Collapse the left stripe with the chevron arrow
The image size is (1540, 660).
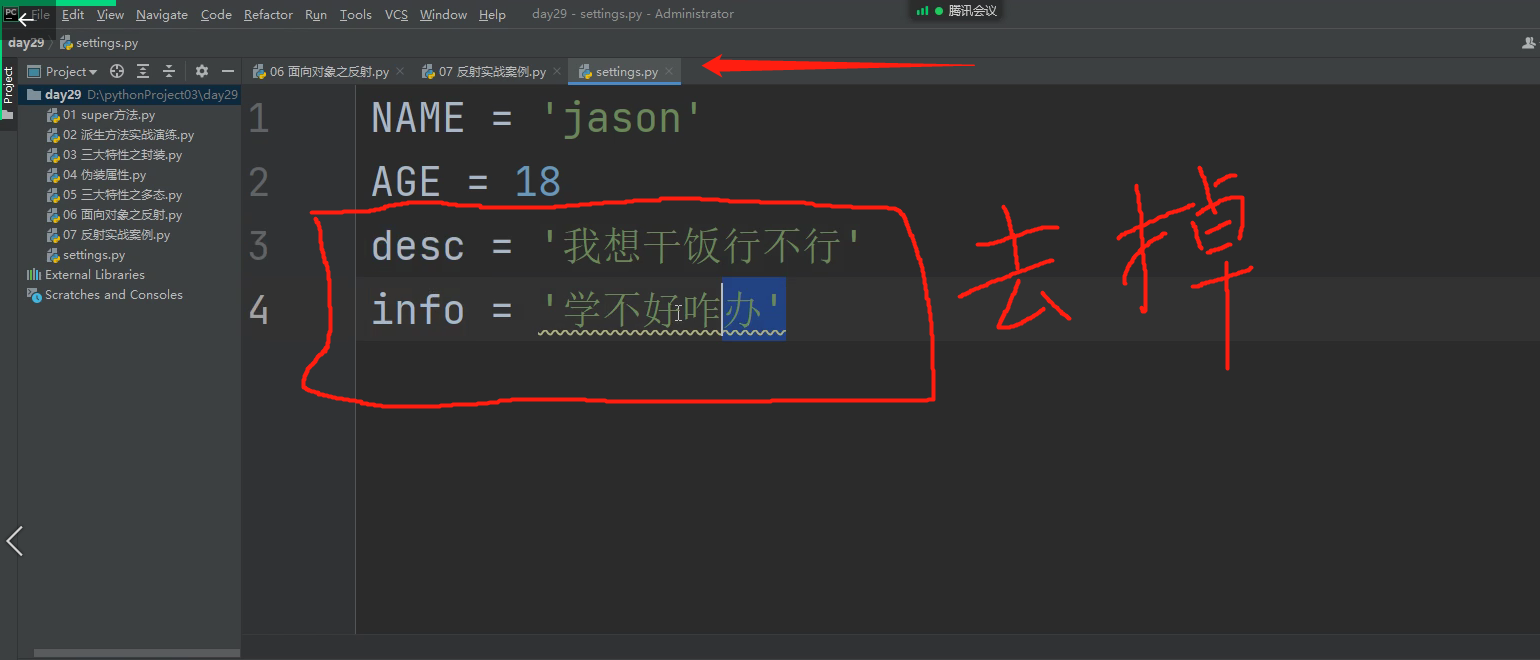(x=13, y=540)
